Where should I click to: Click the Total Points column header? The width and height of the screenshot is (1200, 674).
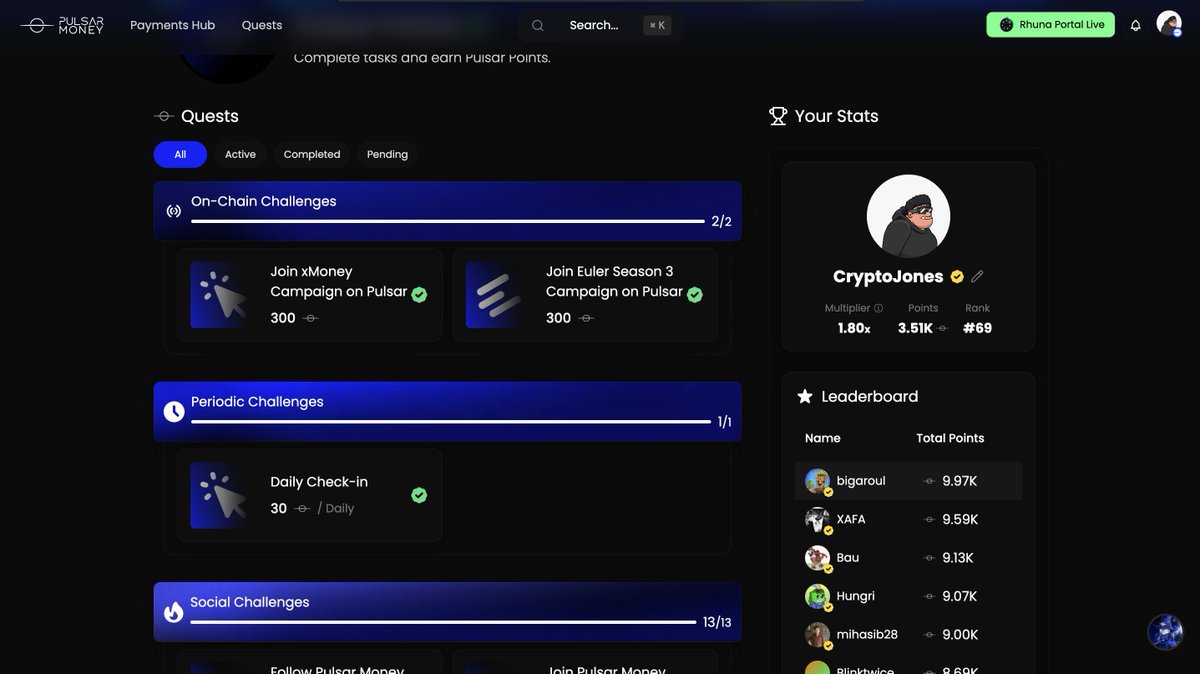tap(950, 438)
